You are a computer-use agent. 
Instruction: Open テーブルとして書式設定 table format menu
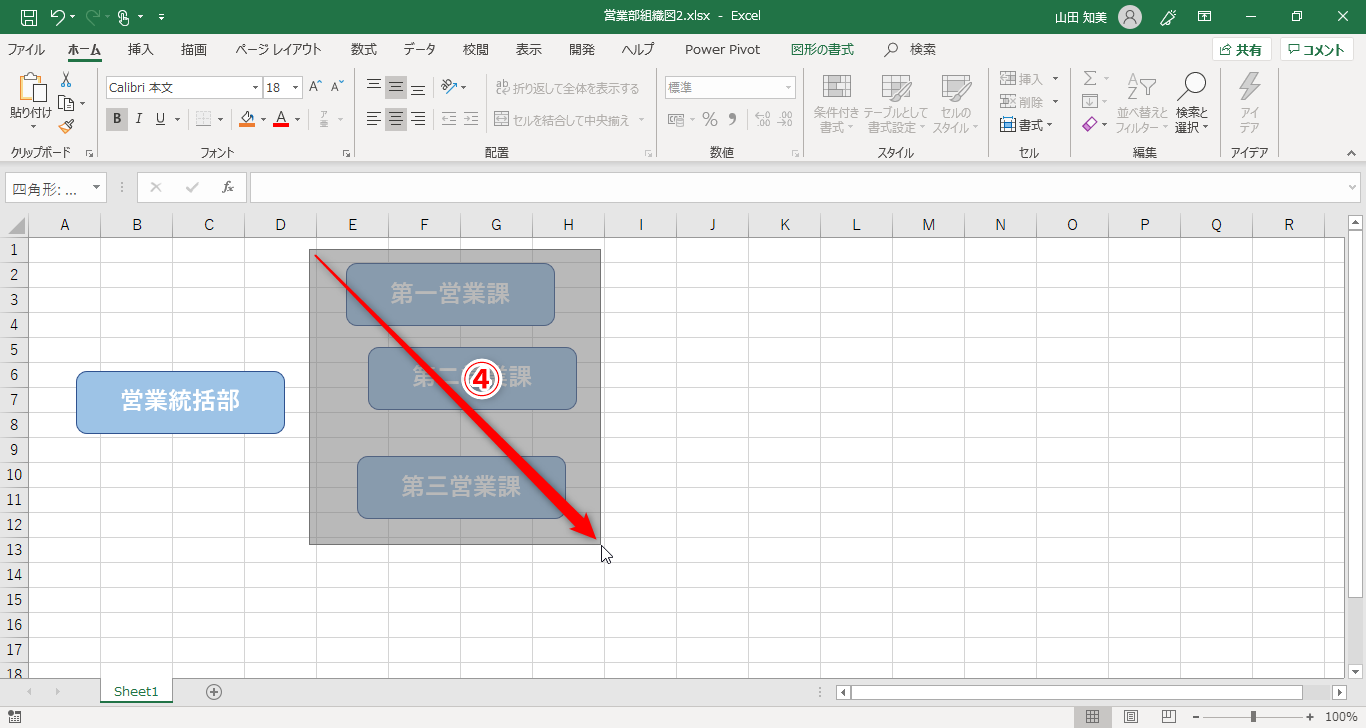point(895,104)
